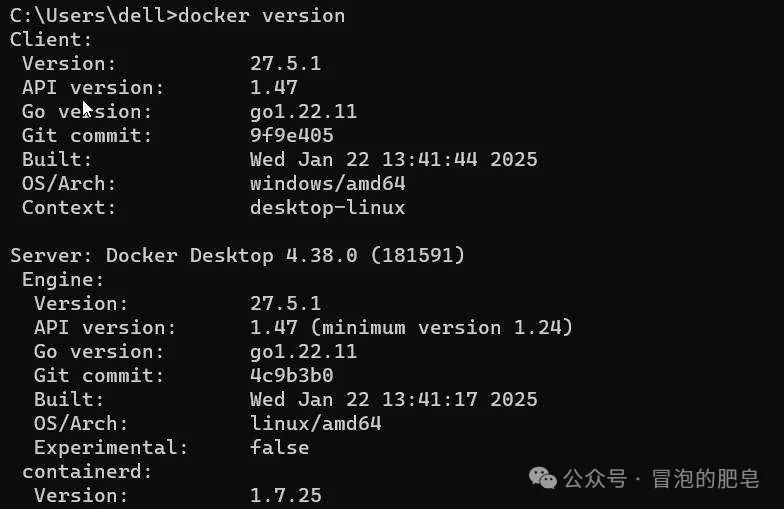Viewport: 784px width, 509px height.
Task: Click the WeChat logo in the watermark
Action: tap(544, 479)
